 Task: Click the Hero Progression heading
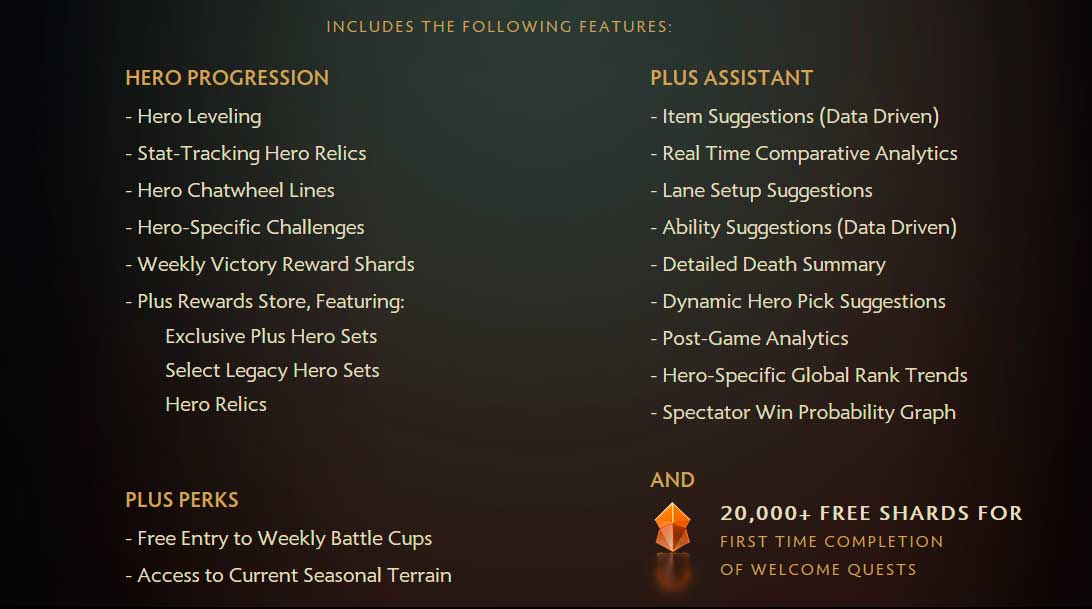pos(227,78)
